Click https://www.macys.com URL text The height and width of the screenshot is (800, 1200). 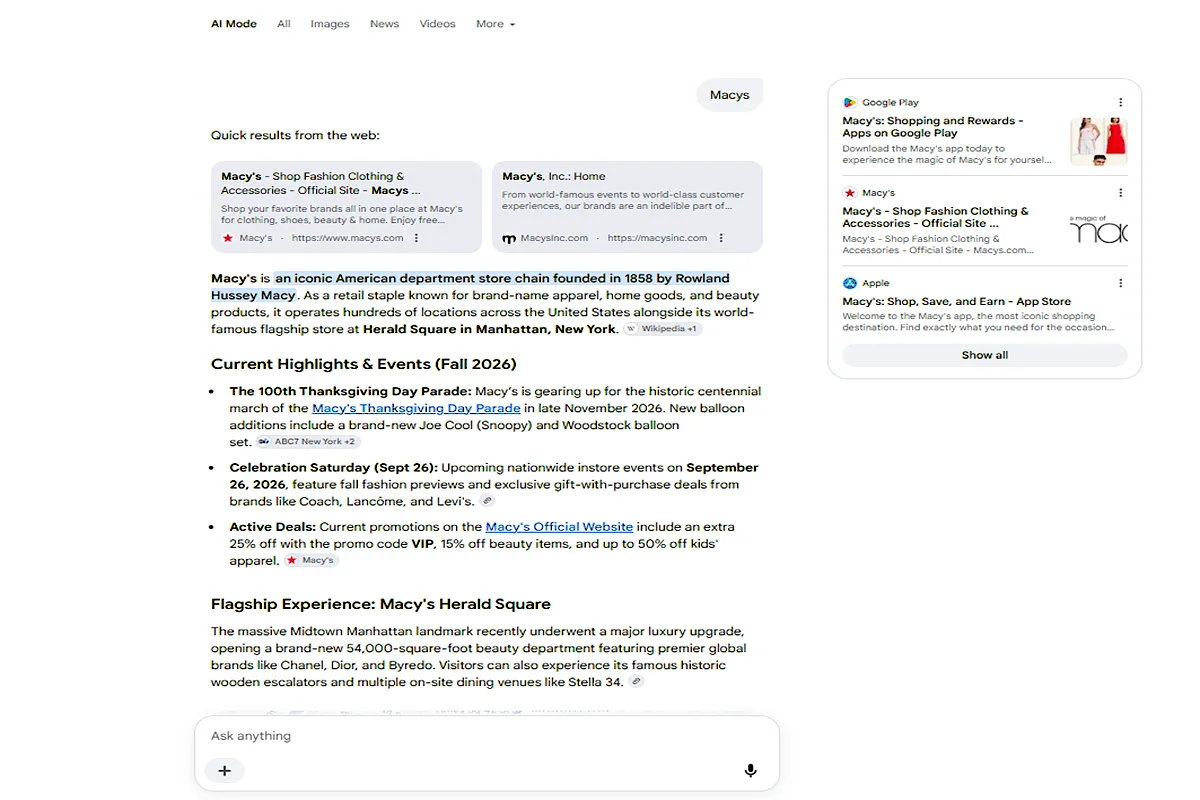tap(347, 238)
